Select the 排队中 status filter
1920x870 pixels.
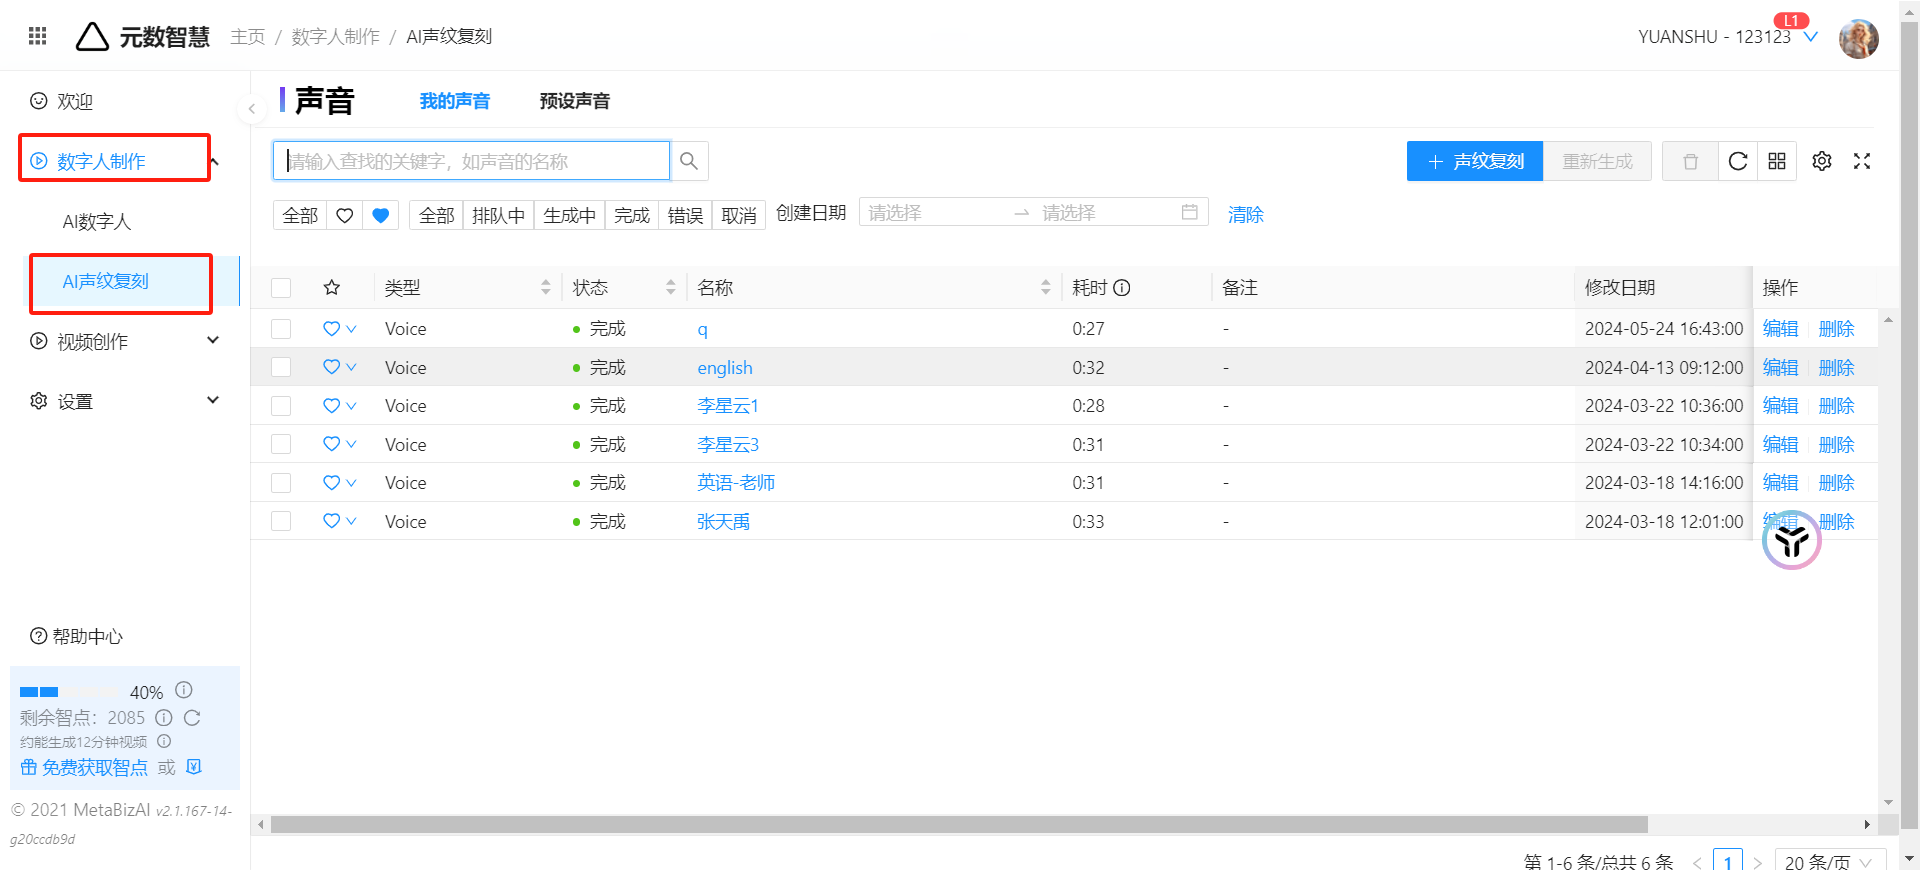pos(498,215)
